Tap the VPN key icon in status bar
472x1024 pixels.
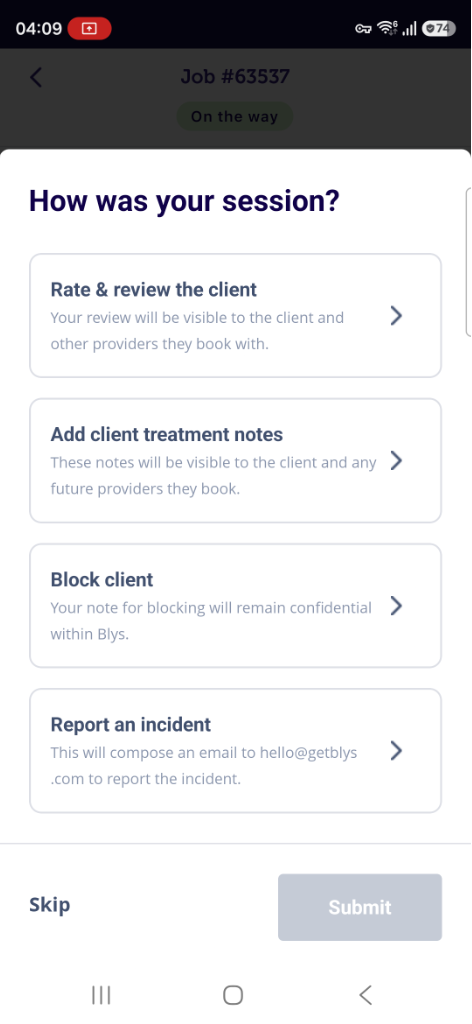363,29
